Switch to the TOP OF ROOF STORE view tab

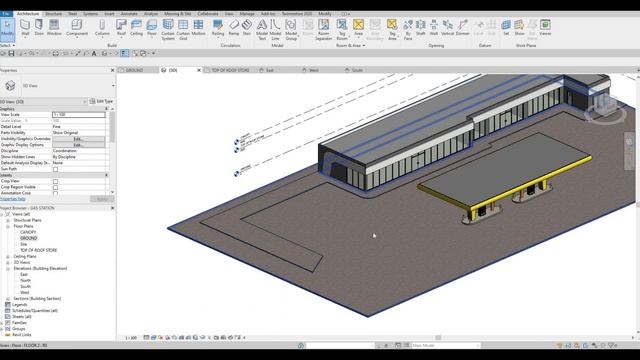click(x=230, y=70)
